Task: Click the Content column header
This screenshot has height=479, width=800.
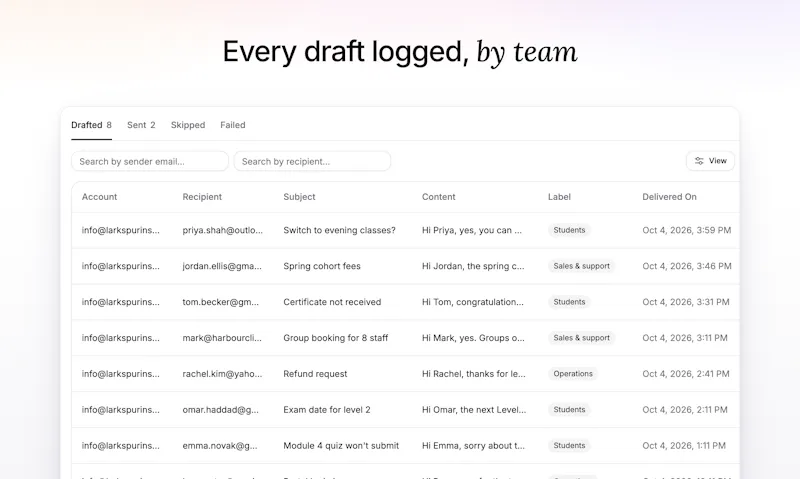Action: tap(439, 197)
